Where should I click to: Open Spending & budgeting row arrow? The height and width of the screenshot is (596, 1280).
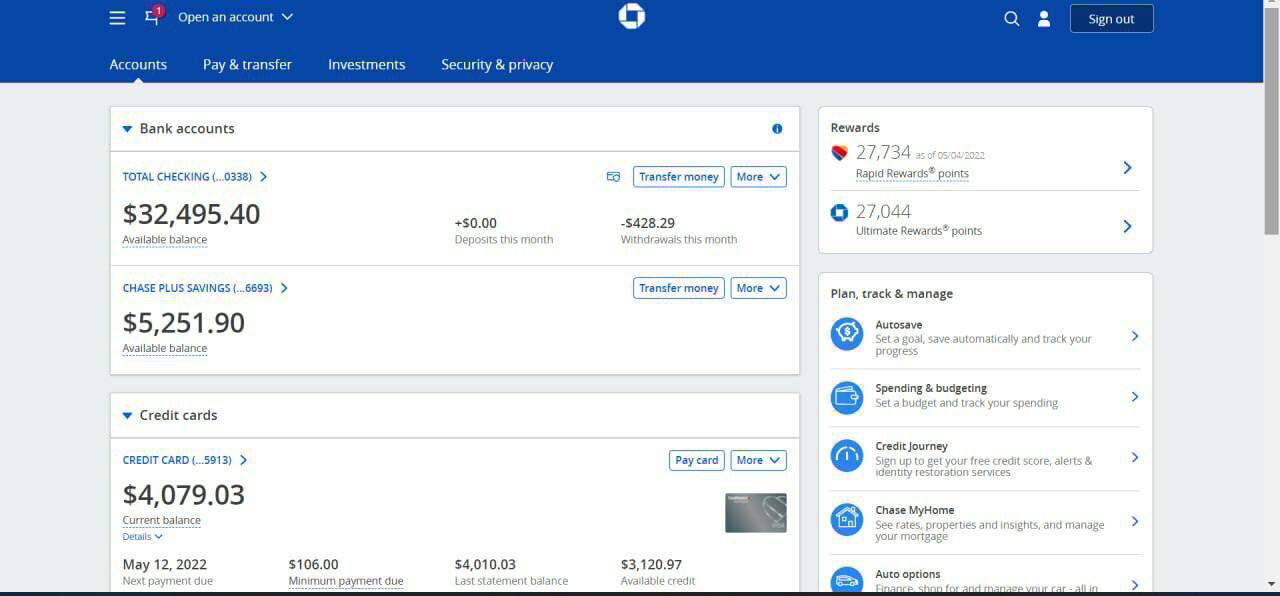pos(1135,397)
